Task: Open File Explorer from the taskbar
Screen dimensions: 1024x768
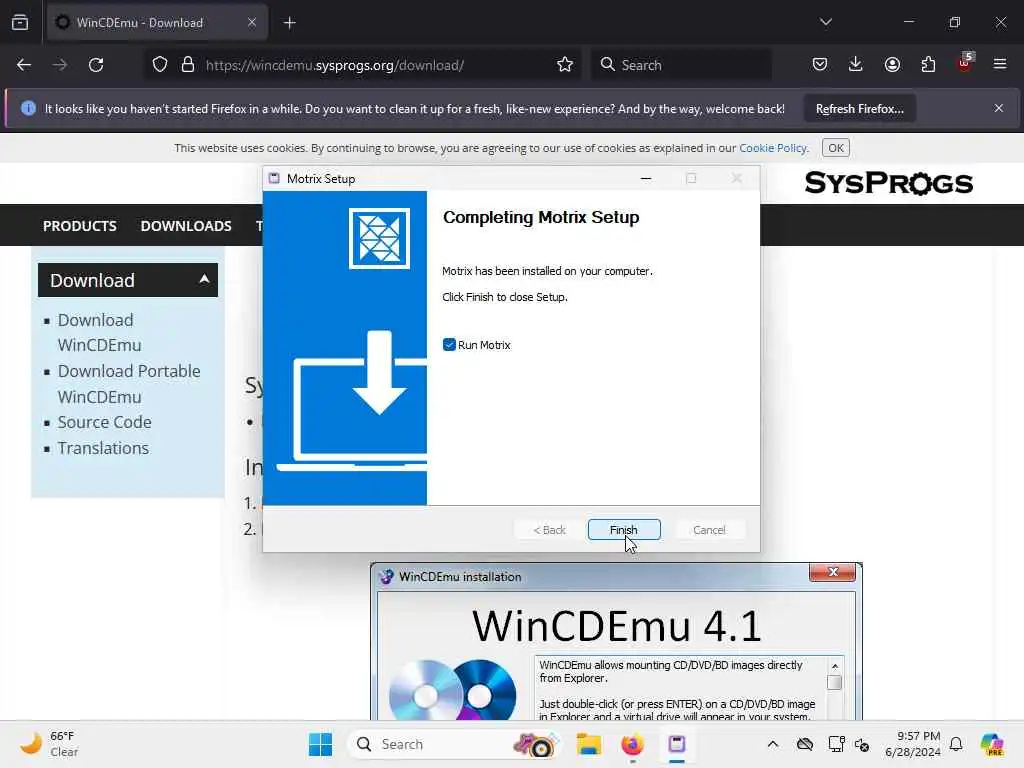Action: [x=588, y=744]
